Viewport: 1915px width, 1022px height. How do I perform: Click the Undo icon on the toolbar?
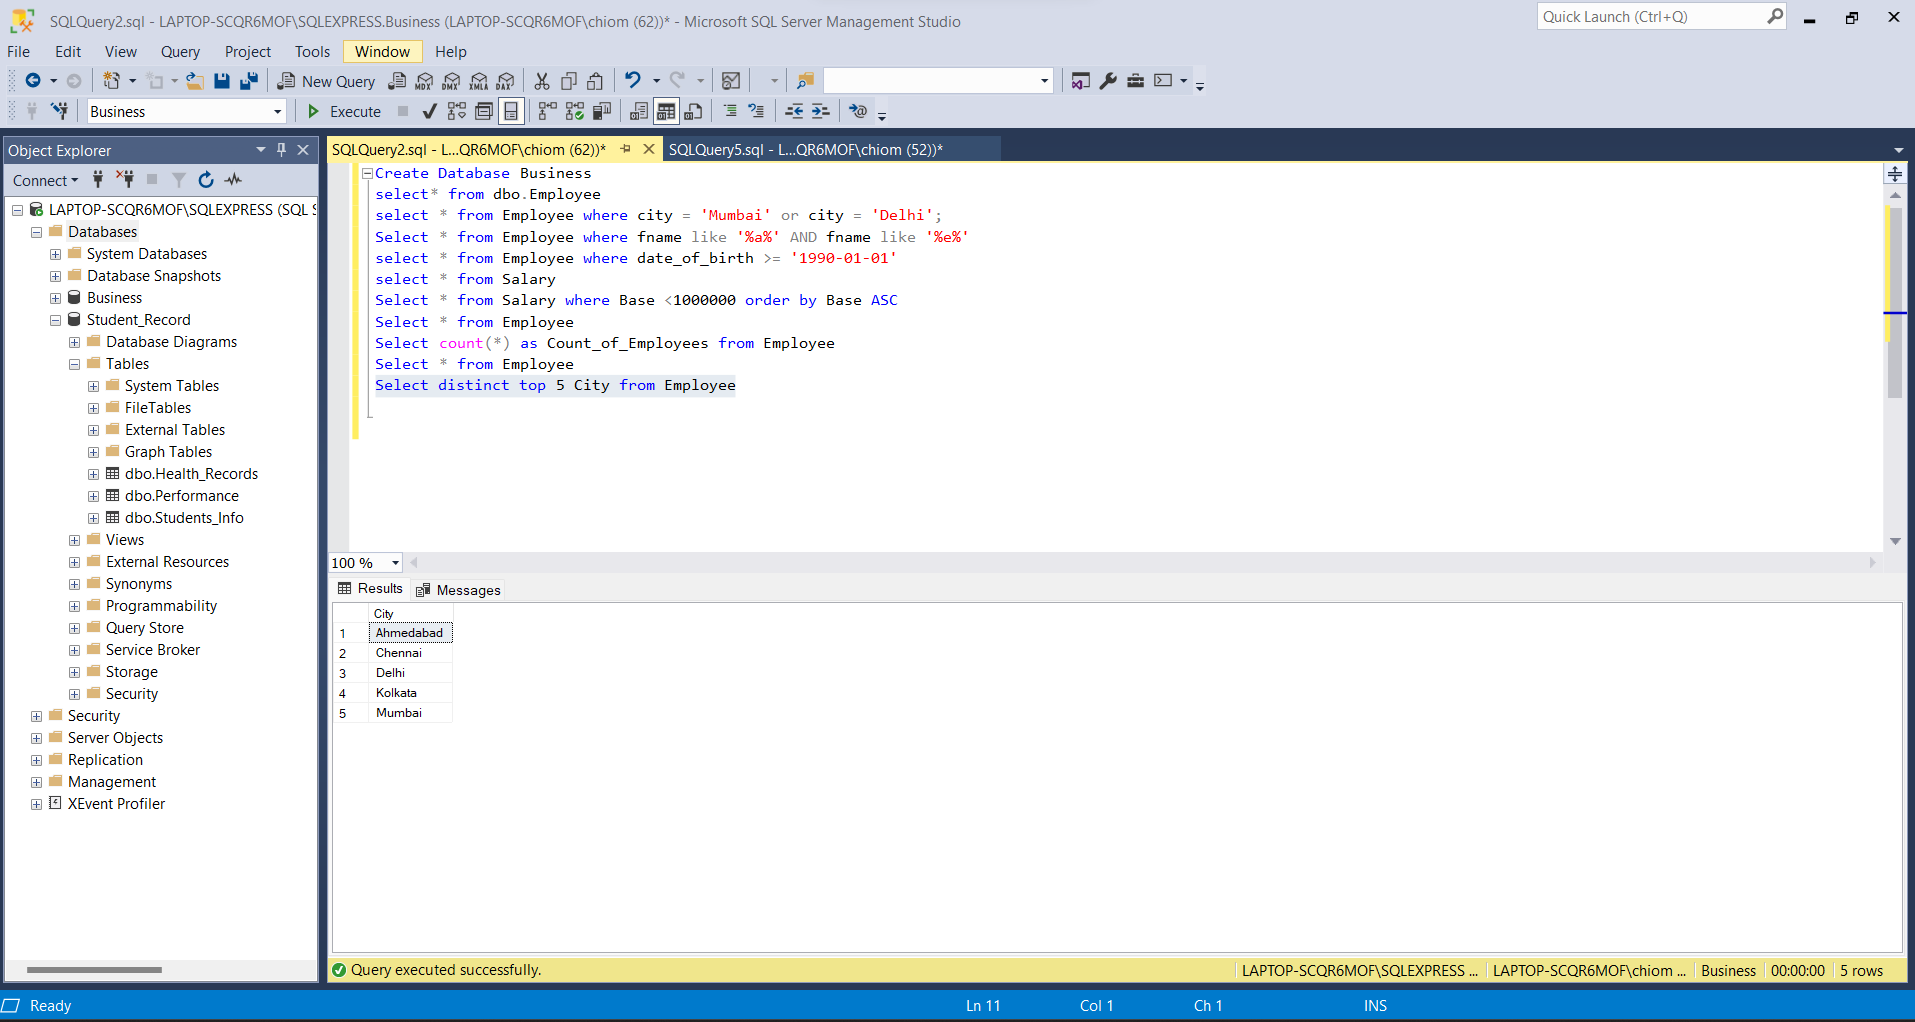point(634,81)
